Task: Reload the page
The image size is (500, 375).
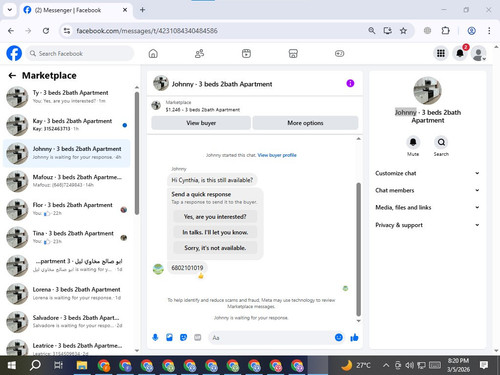Action: coord(46,31)
